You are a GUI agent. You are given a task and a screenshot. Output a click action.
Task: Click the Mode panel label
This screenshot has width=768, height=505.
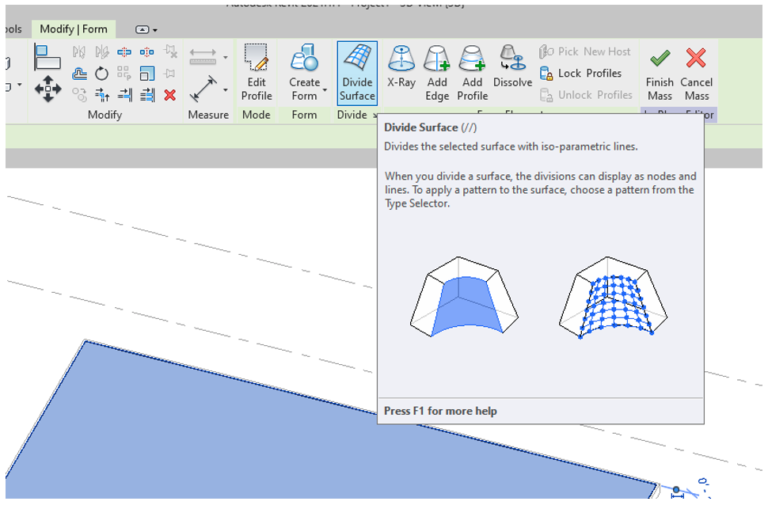point(256,115)
